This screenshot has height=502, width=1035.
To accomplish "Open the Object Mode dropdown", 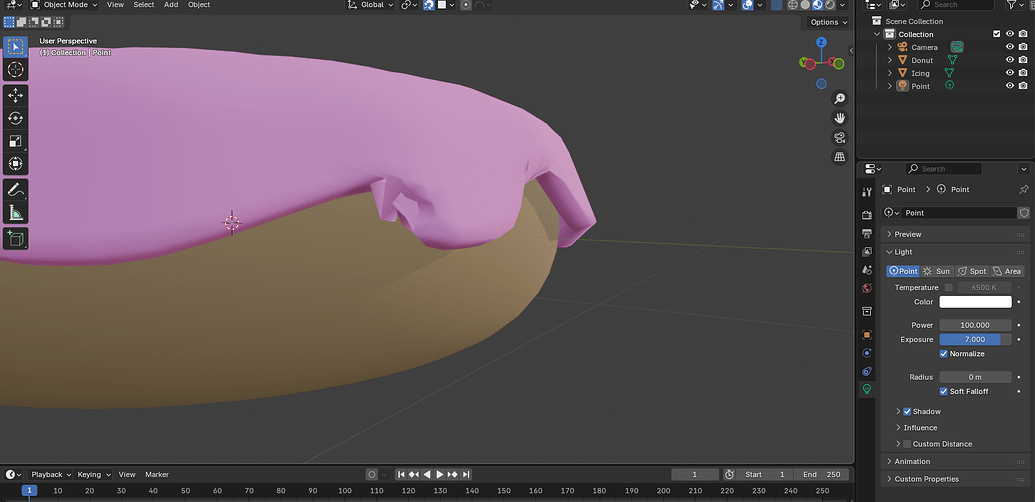I will click(x=64, y=5).
